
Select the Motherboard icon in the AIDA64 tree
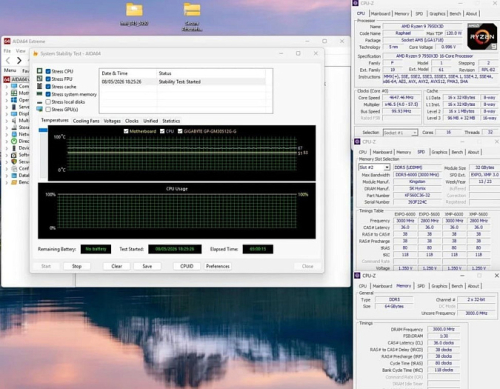click(x=14, y=93)
